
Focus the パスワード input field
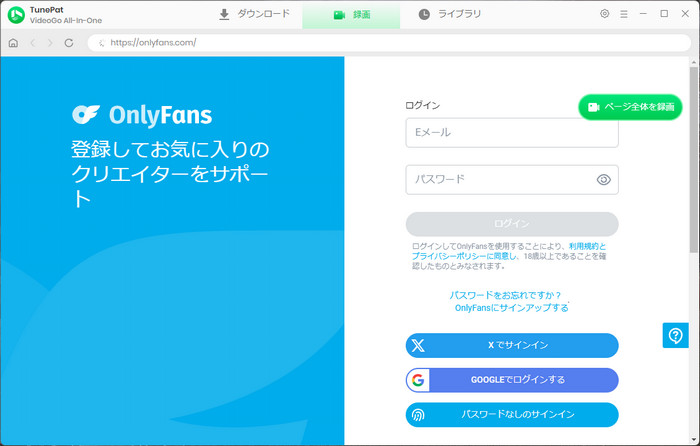pyautogui.click(x=512, y=179)
